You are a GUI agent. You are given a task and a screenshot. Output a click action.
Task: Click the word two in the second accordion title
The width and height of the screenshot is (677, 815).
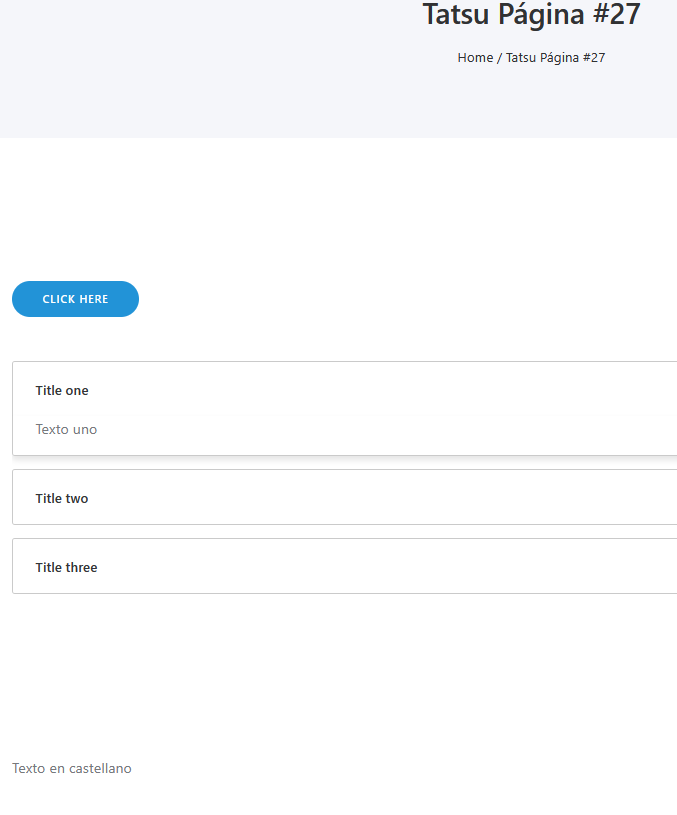pos(77,499)
